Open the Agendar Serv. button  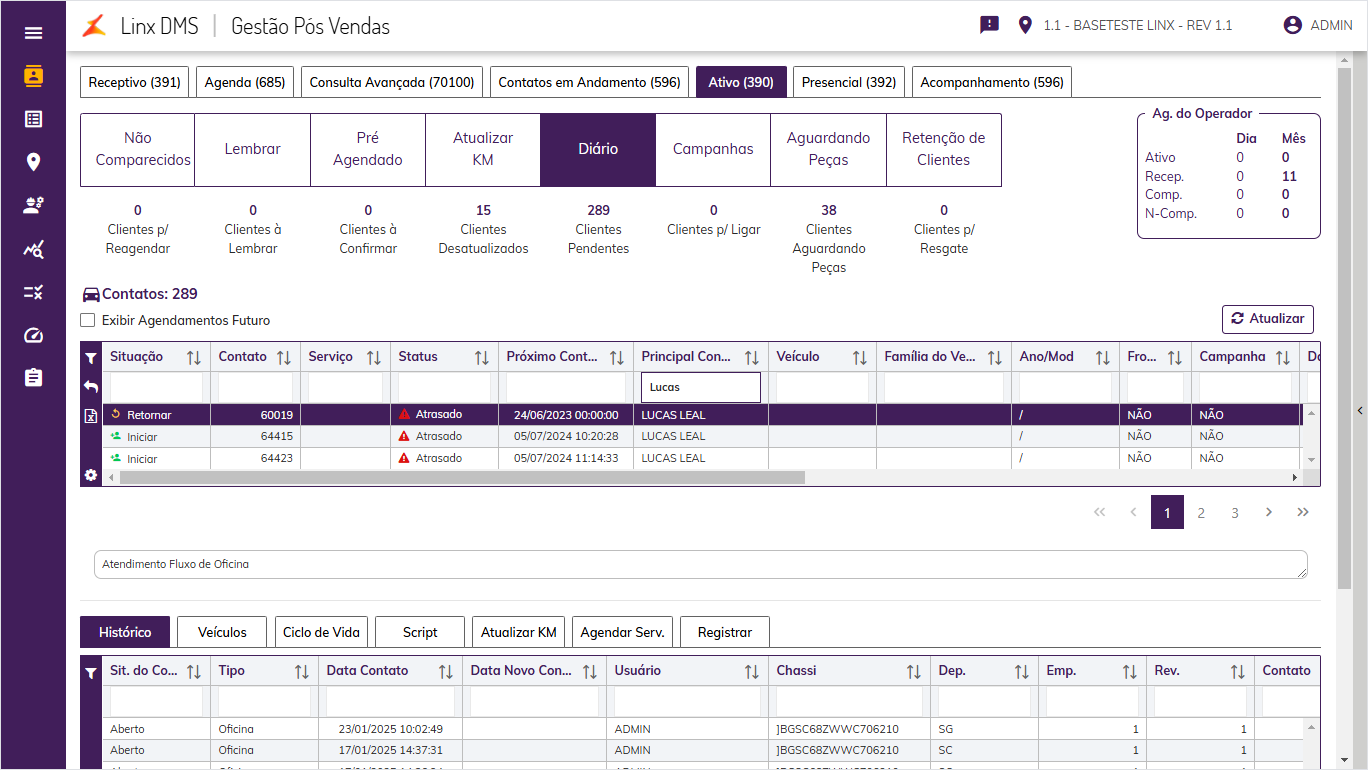(x=622, y=632)
